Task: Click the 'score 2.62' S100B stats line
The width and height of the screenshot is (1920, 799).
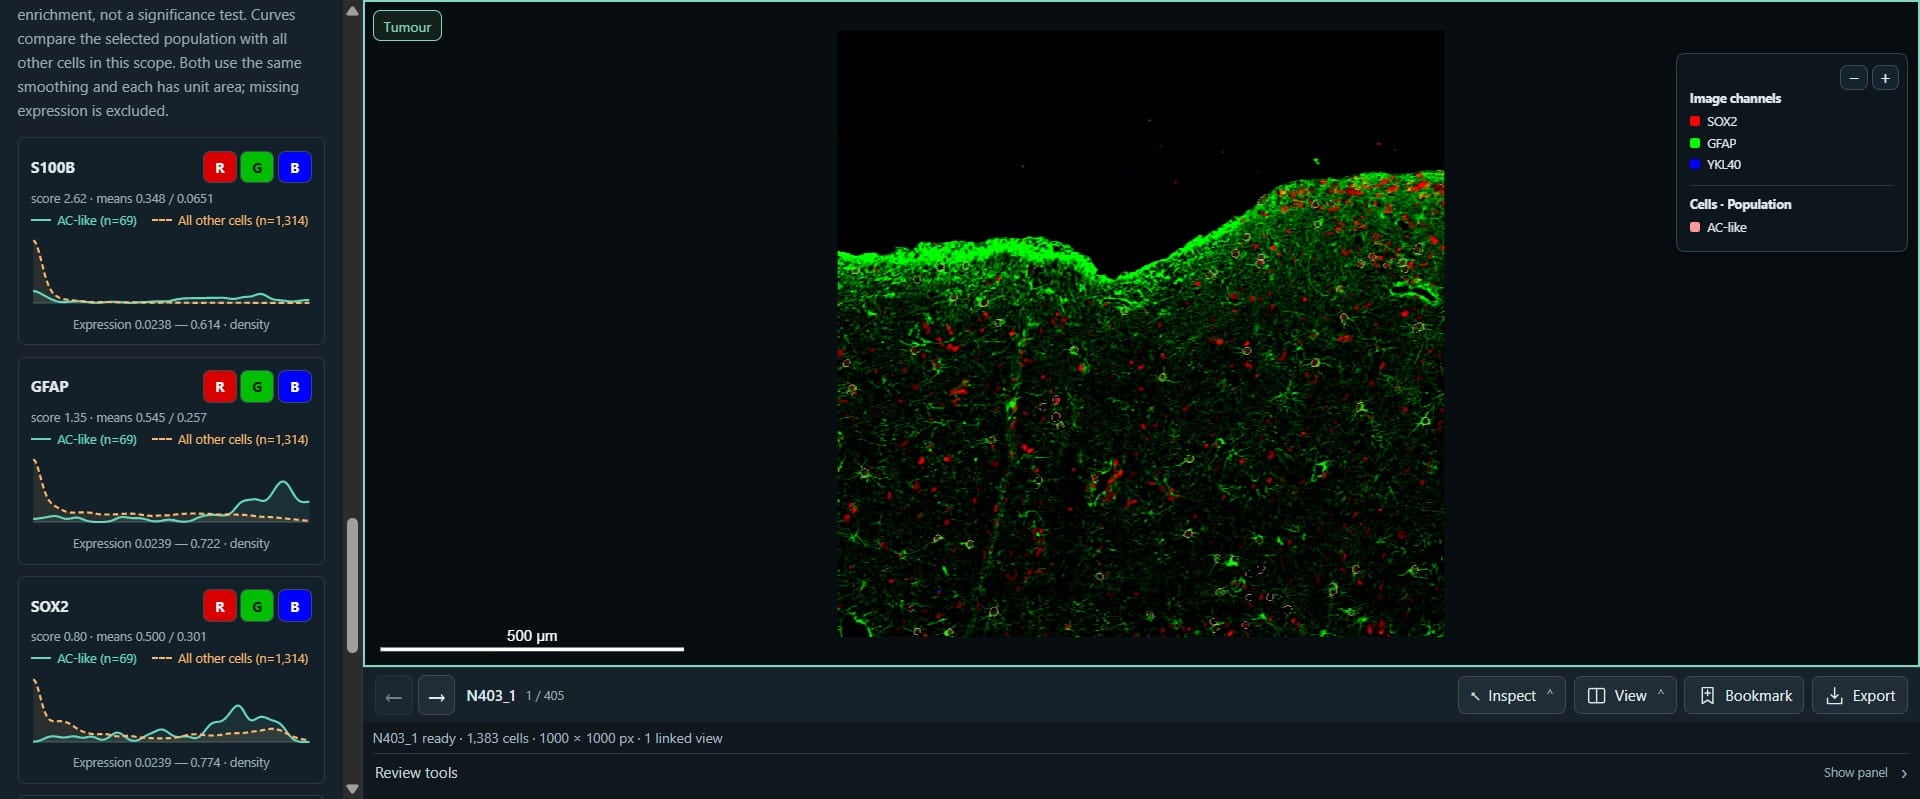Action: coord(122,198)
